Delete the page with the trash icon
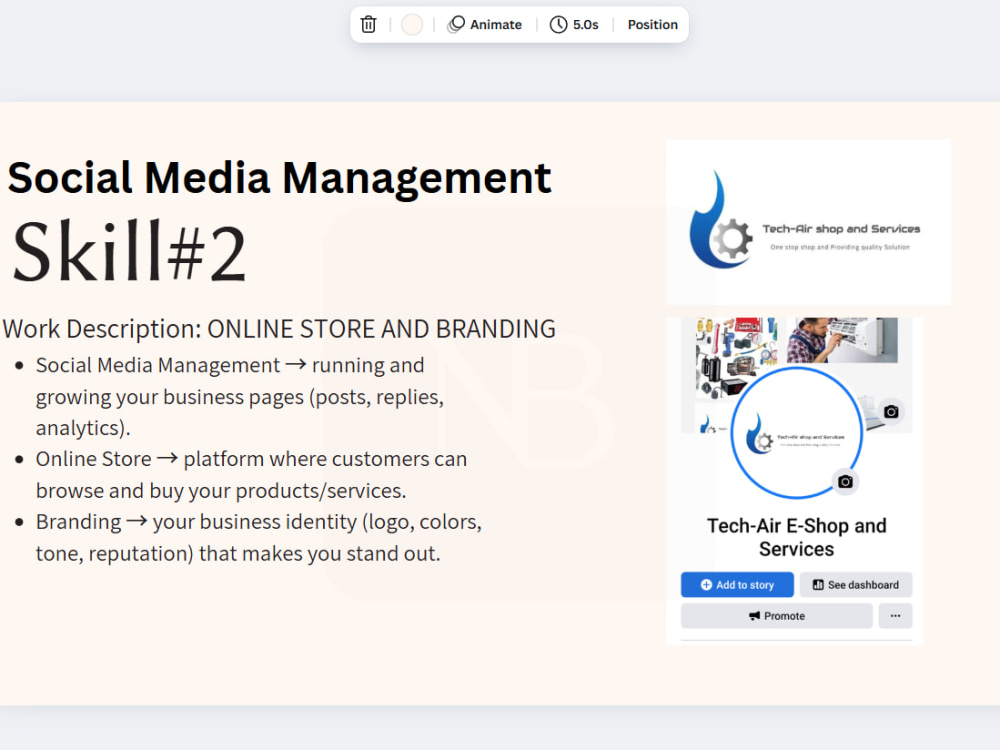The height and width of the screenshot is (750, 1000). coord(369,25)
